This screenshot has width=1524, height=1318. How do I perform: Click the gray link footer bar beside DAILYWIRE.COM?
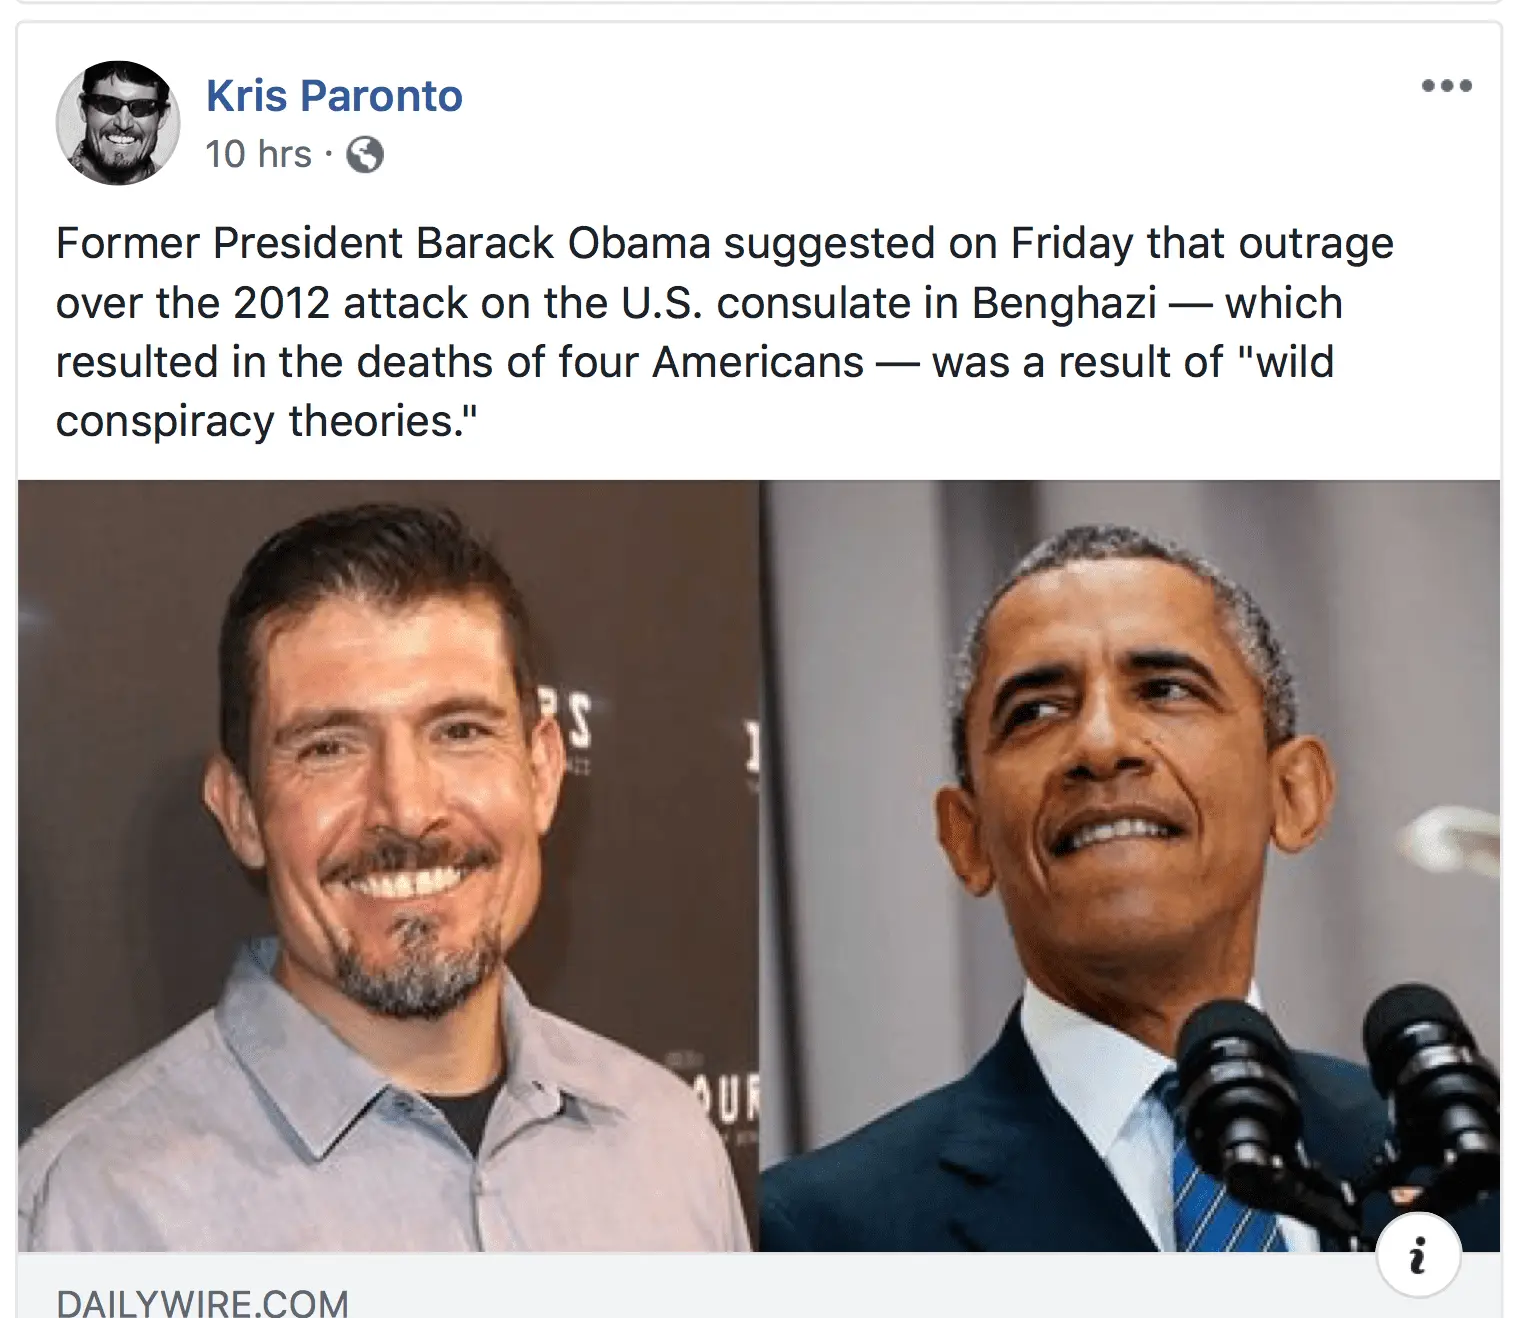(759, 1285)
